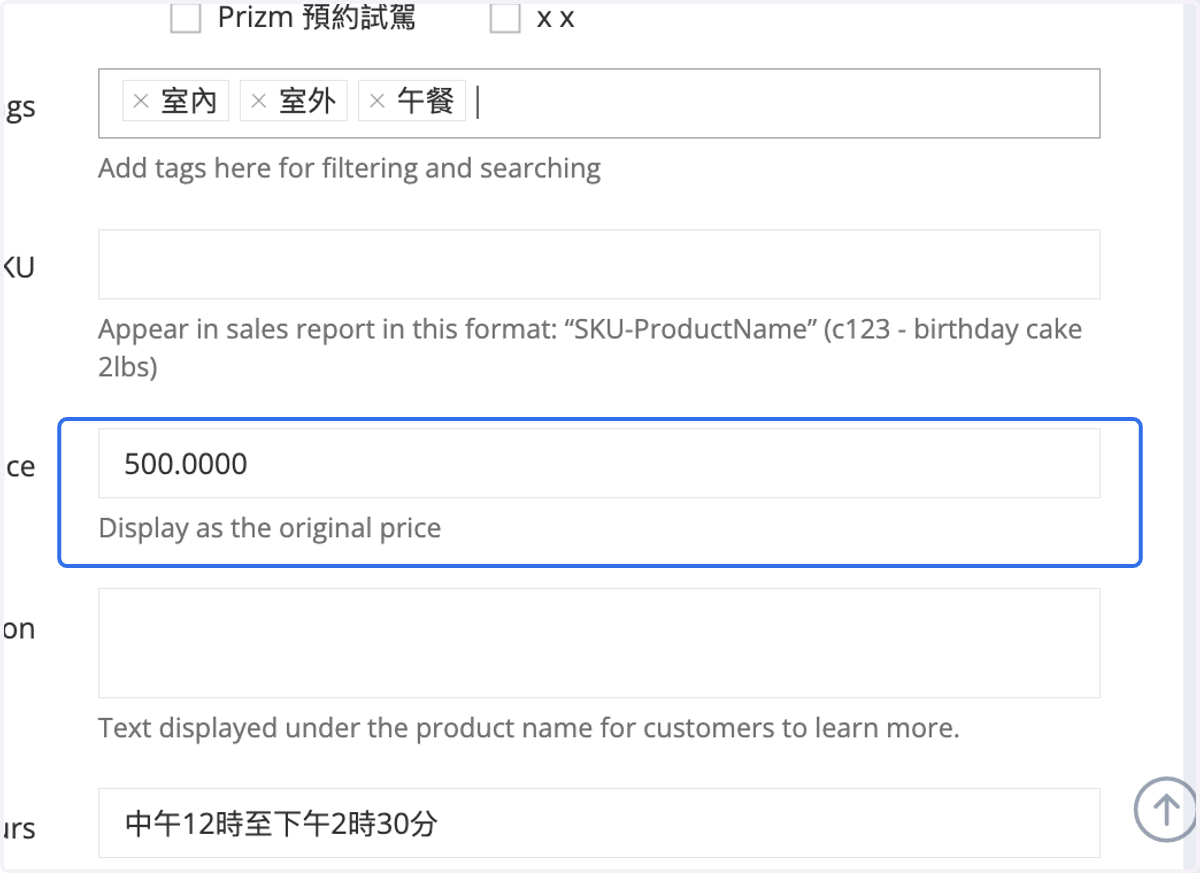
Task: Edit the hours field 中午12時至下午2時30分
Action: pyautogui.click(x=599, y=823)
